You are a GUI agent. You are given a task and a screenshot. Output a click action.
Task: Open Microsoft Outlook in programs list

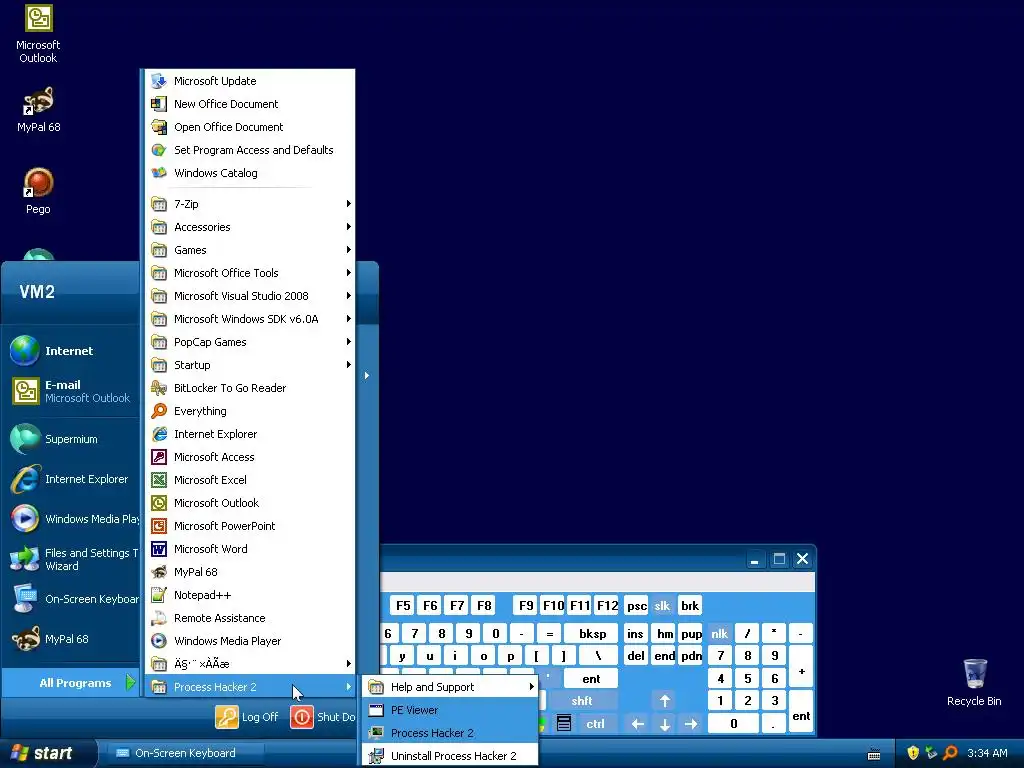pos(249,503)
